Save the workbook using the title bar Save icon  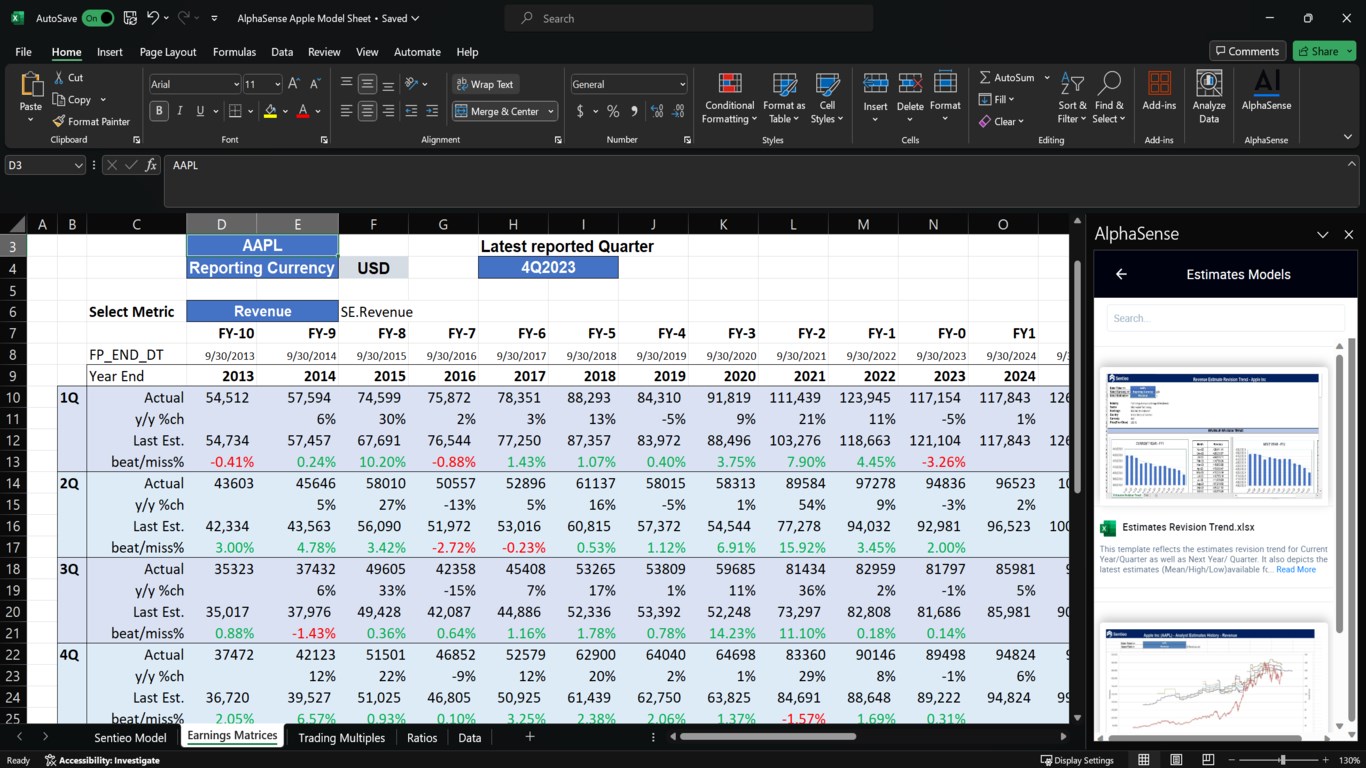[131, 18]
